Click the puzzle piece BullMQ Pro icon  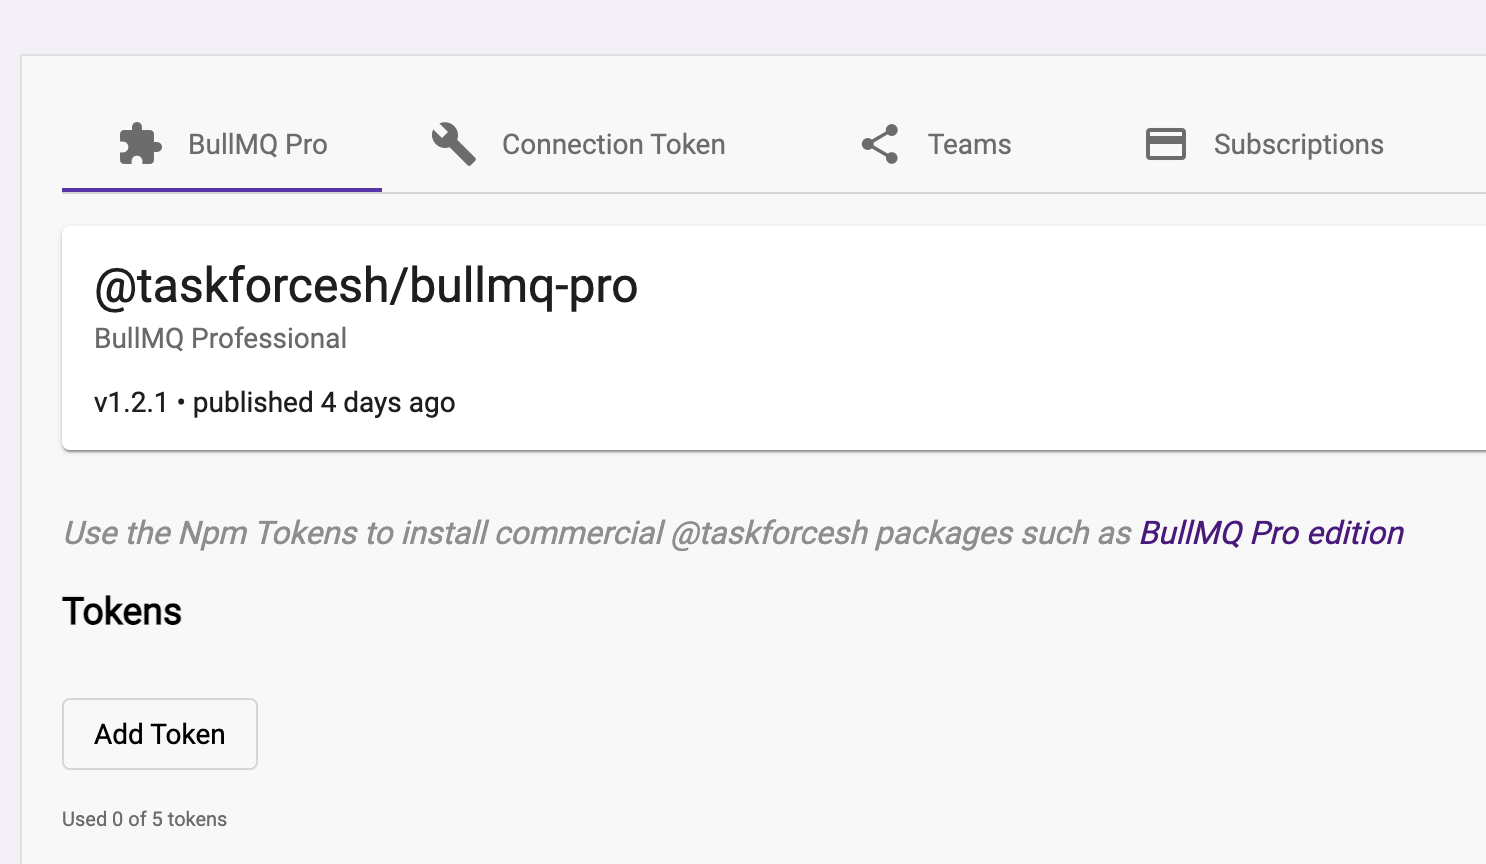coord(140,144)
